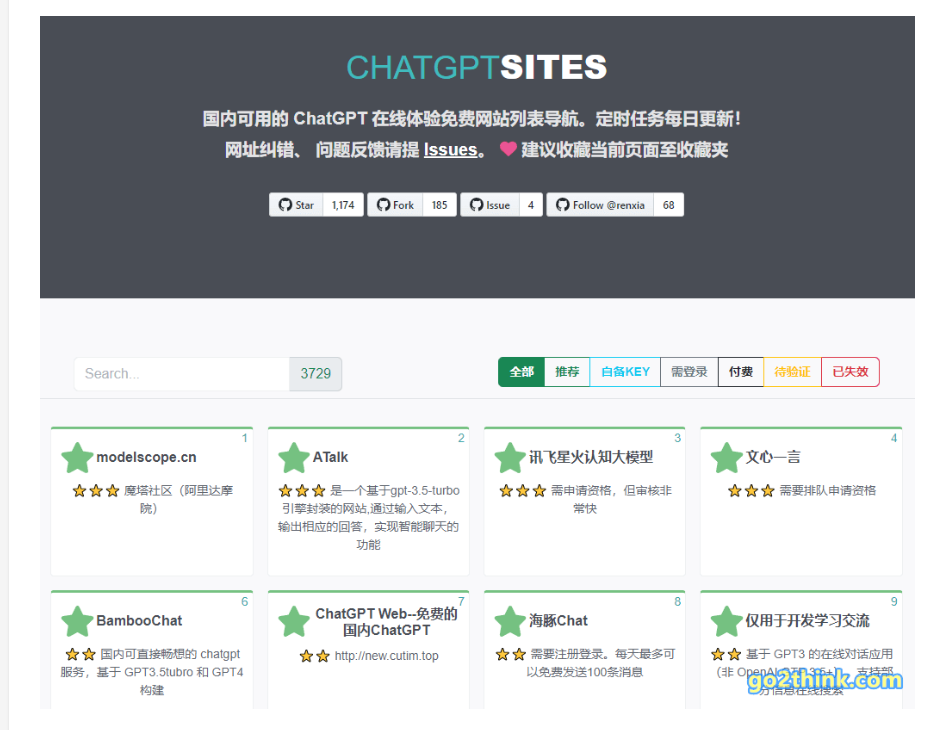The width and height of the screenshot is (944, 730).
Task: Switch to the 推荐 filter tab
Action: [567, 372]
